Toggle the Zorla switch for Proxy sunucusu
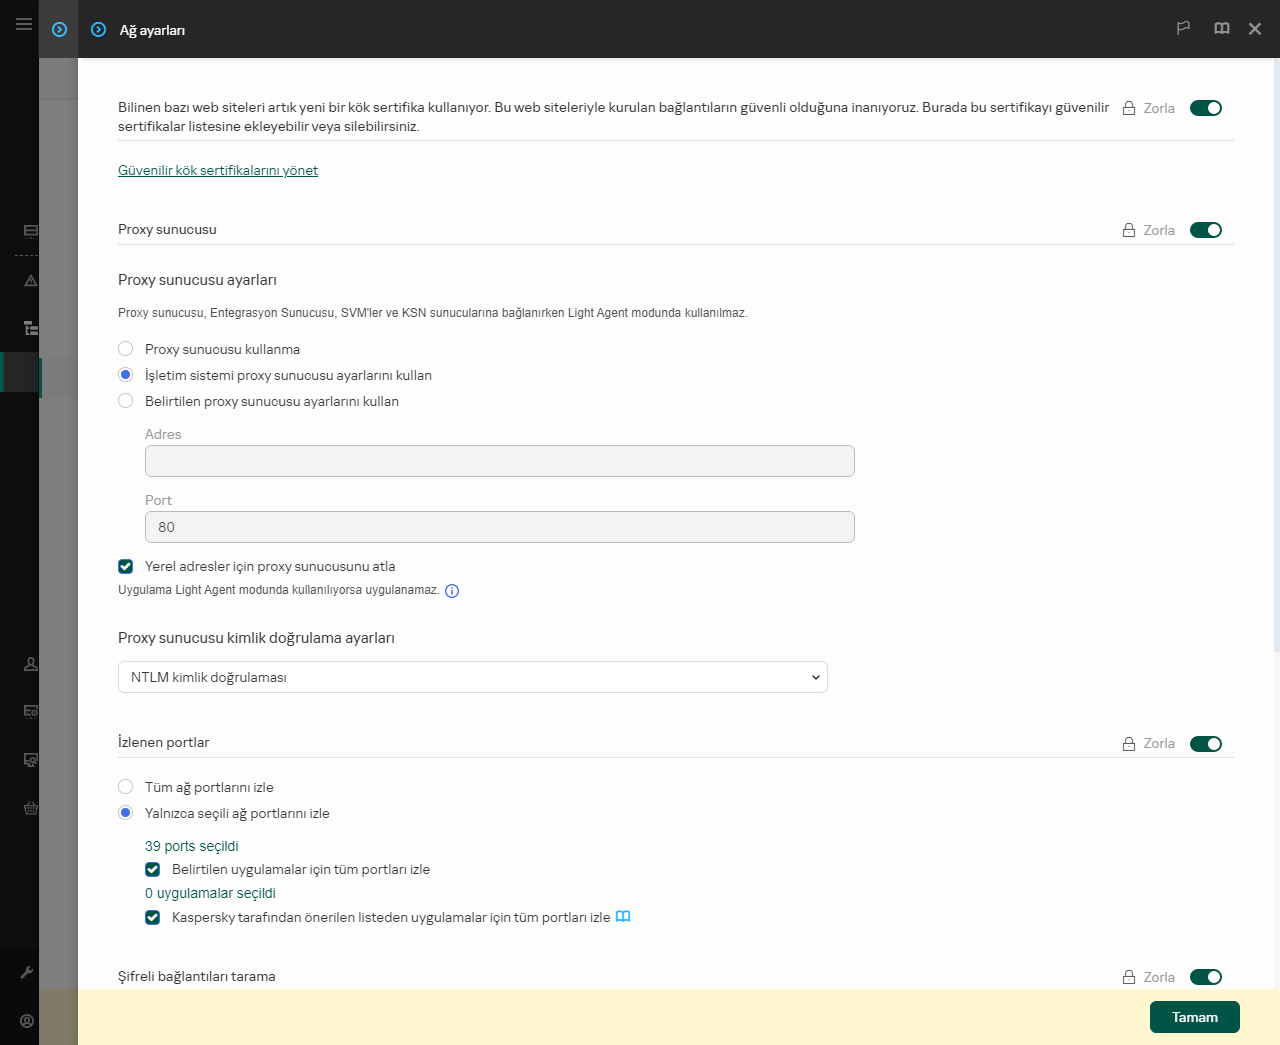 click(1205, 230)
